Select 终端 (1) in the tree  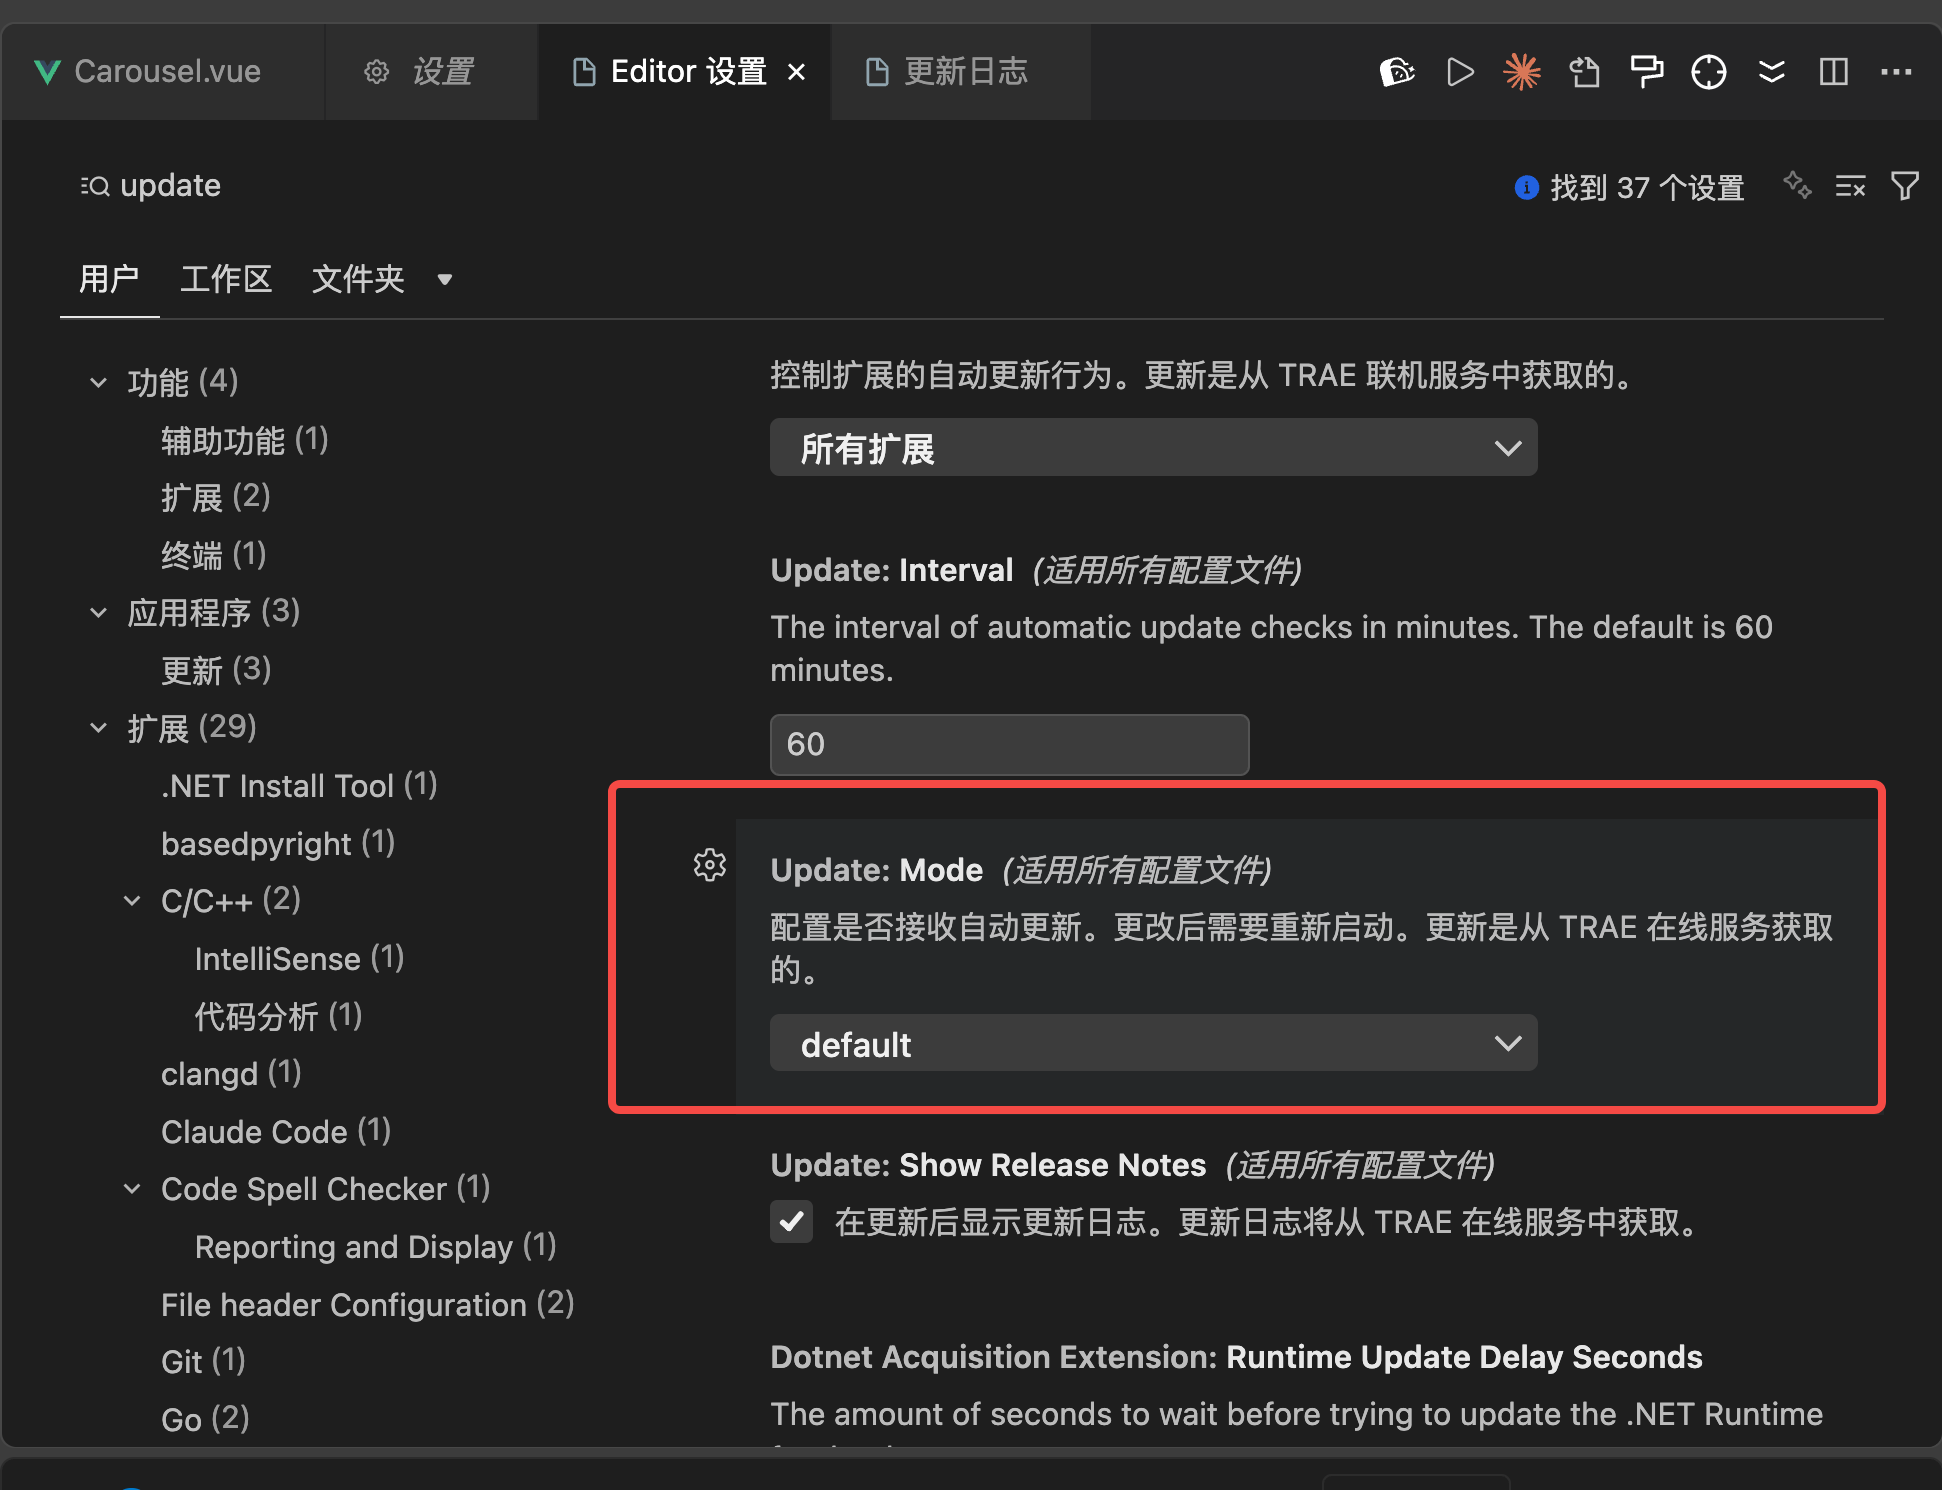[x=213, y=555]
